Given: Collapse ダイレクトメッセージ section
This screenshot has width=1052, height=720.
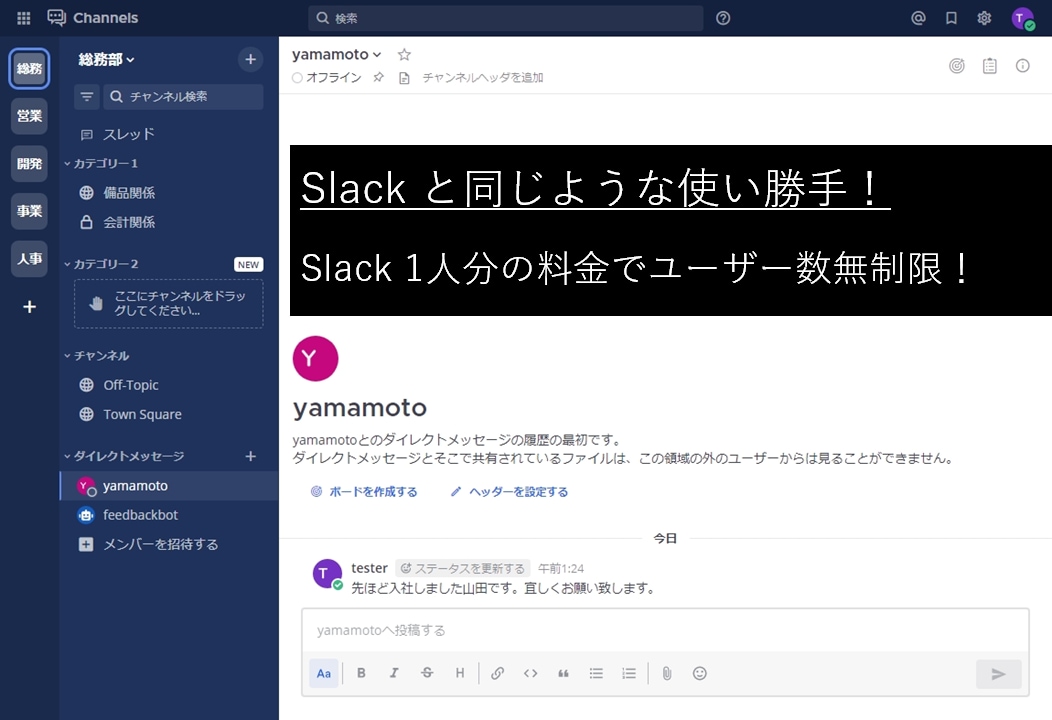Looking at the screenshot, I should (x=124, y=456).
